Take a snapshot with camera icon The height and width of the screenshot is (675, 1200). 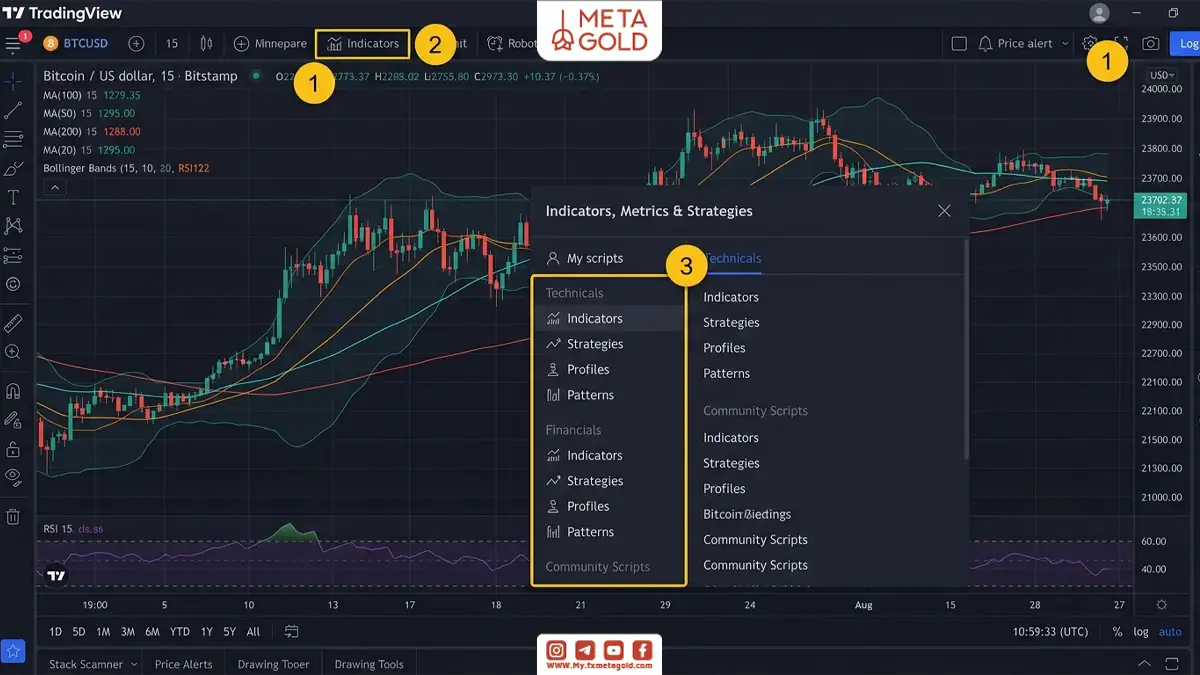point(1151,44)
